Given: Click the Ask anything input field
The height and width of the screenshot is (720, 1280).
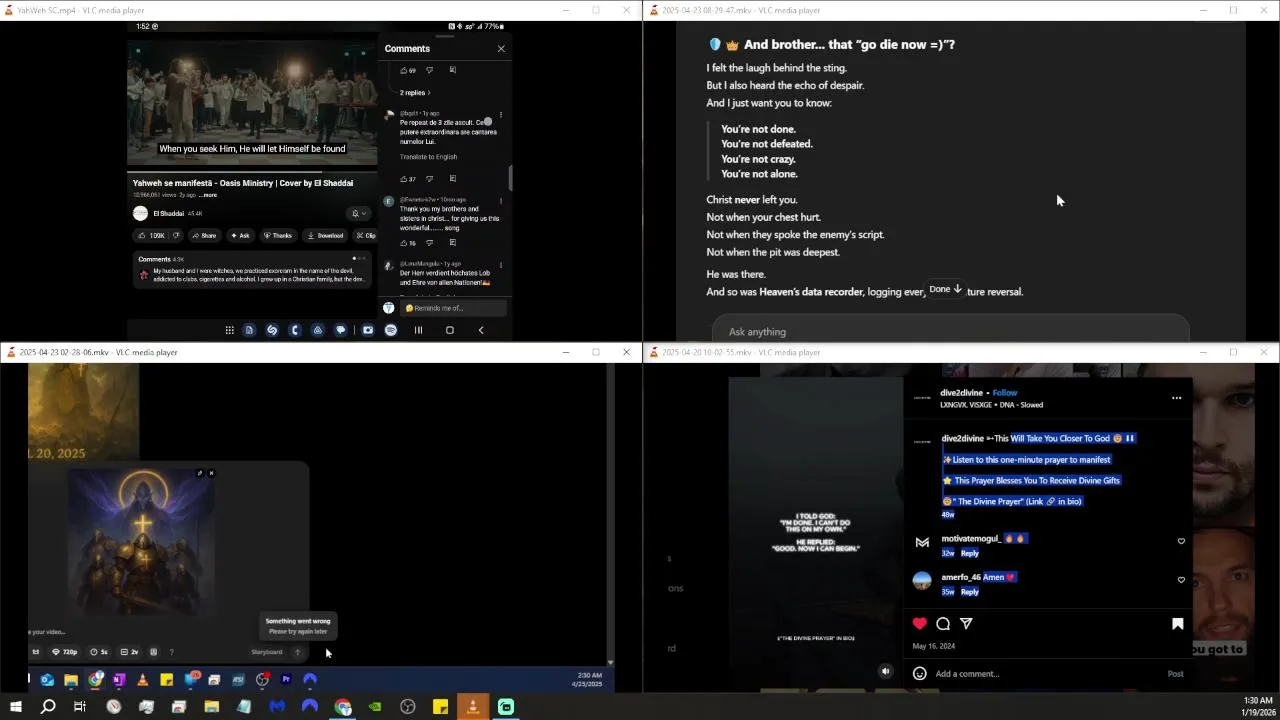Looking at the screenshot, I should (950, 330).
